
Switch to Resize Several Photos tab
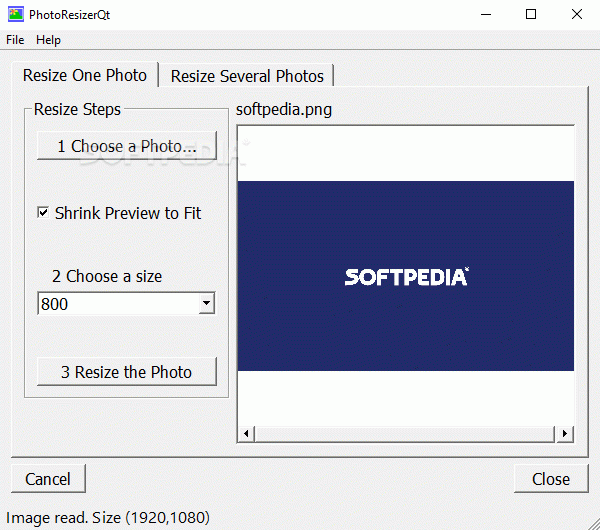pyautogui.click(x=247, y=76)
